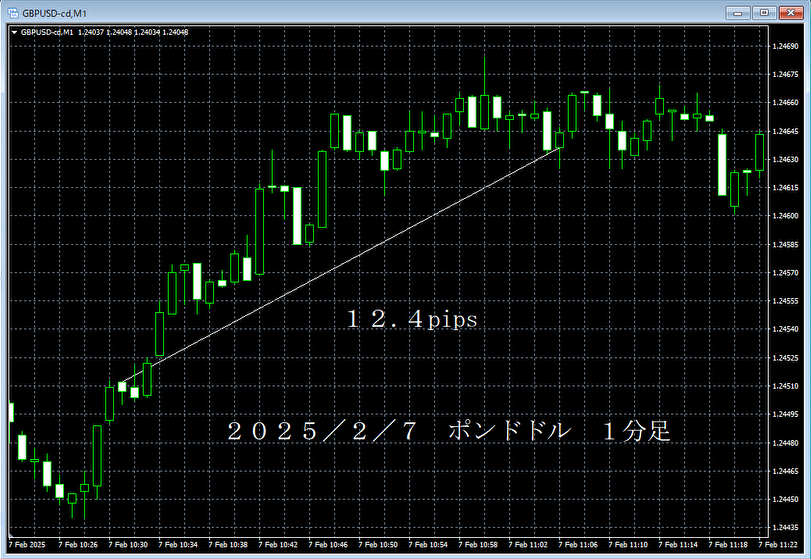Click the '7 Feb 2025' time axis label
The width and height of the screenshot is (811, 559).
pos(27,545)
